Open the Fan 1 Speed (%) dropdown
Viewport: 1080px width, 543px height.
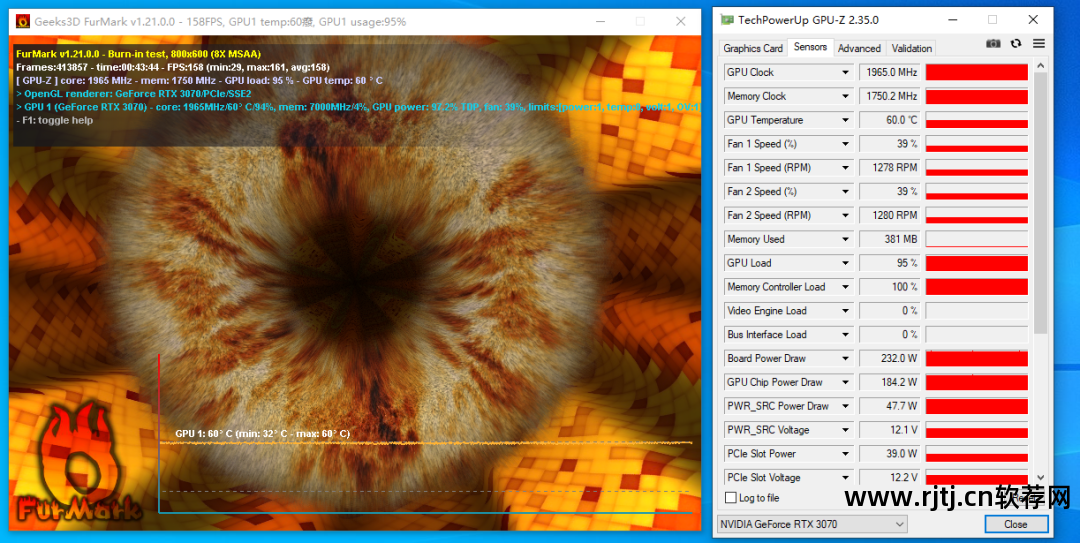coord(845,144)
